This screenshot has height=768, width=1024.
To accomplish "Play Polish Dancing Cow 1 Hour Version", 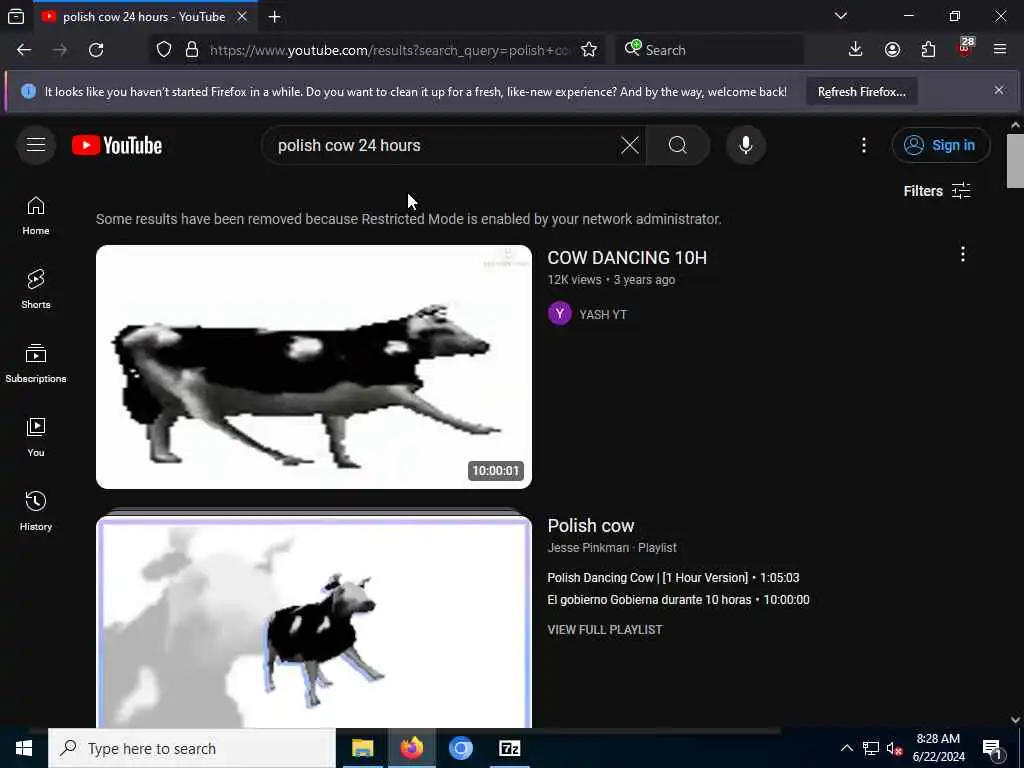I will (673, 578).
